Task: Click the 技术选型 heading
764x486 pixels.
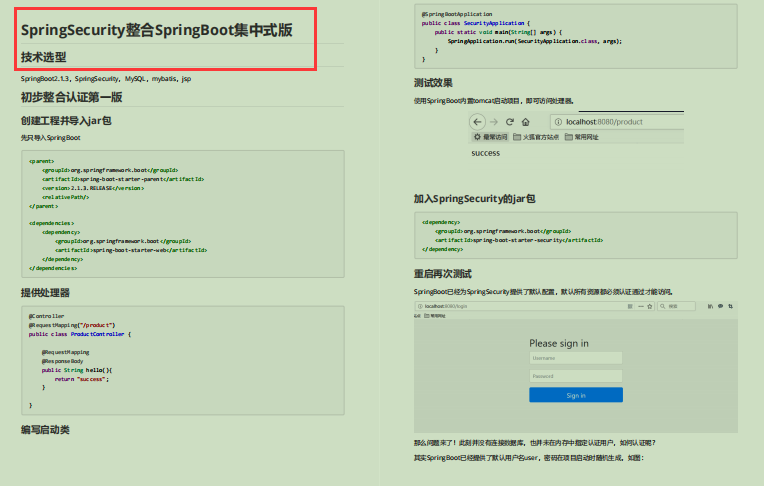Action: (x=43, y=57)
